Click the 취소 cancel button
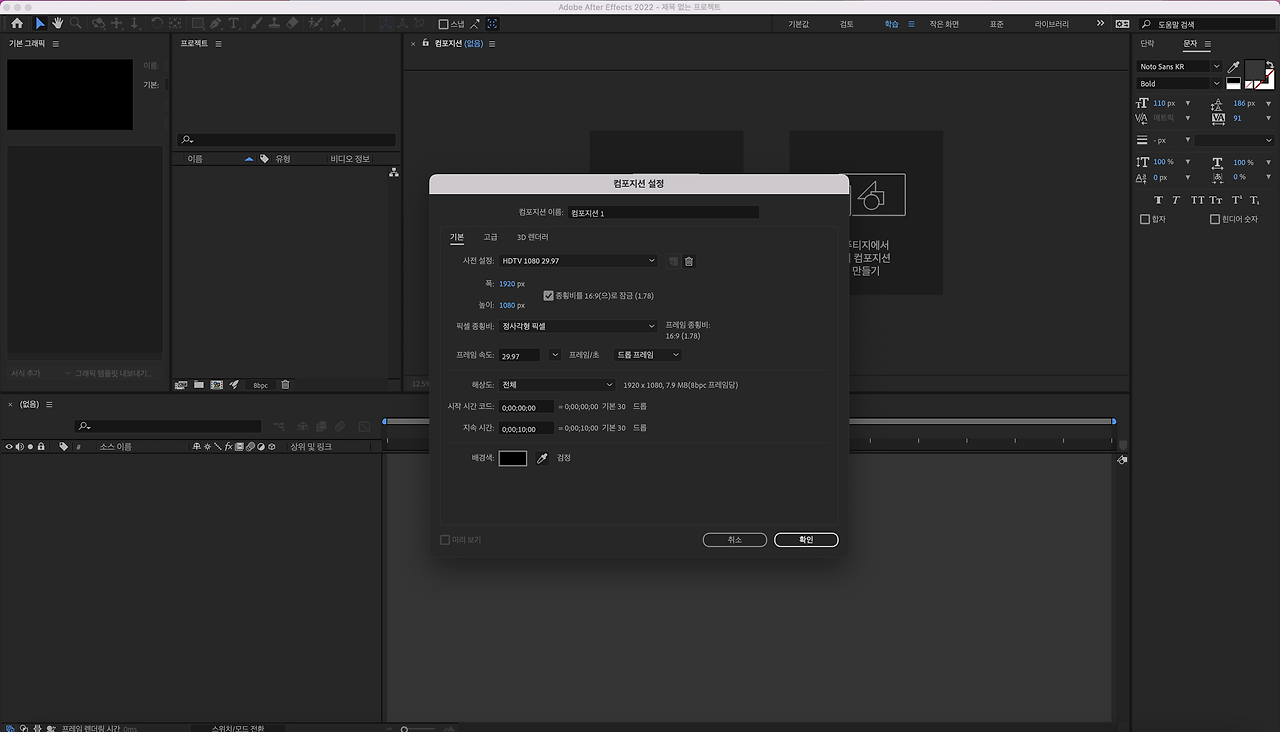1280x732 pixels. click(x=735, y=540)
